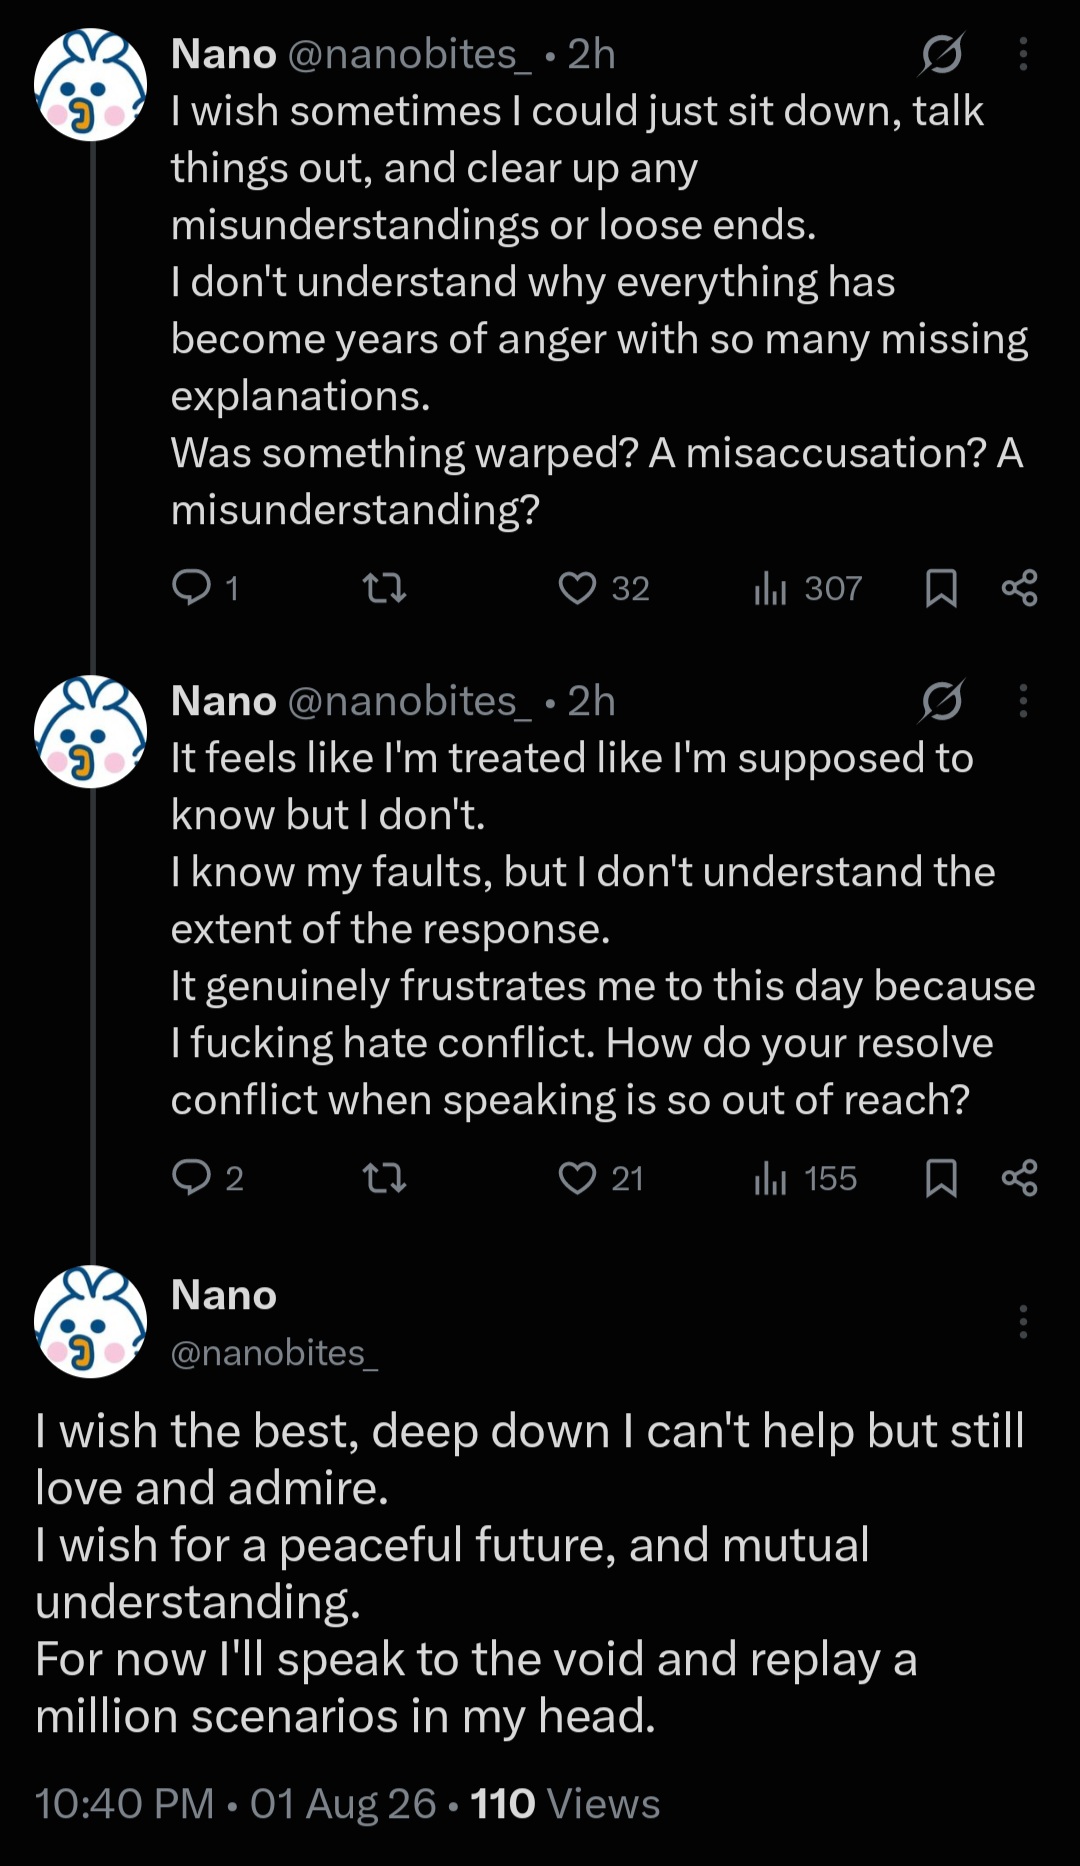Bookmark the first tweet
The image size is (1080, 1866).
tap(941, 588)
